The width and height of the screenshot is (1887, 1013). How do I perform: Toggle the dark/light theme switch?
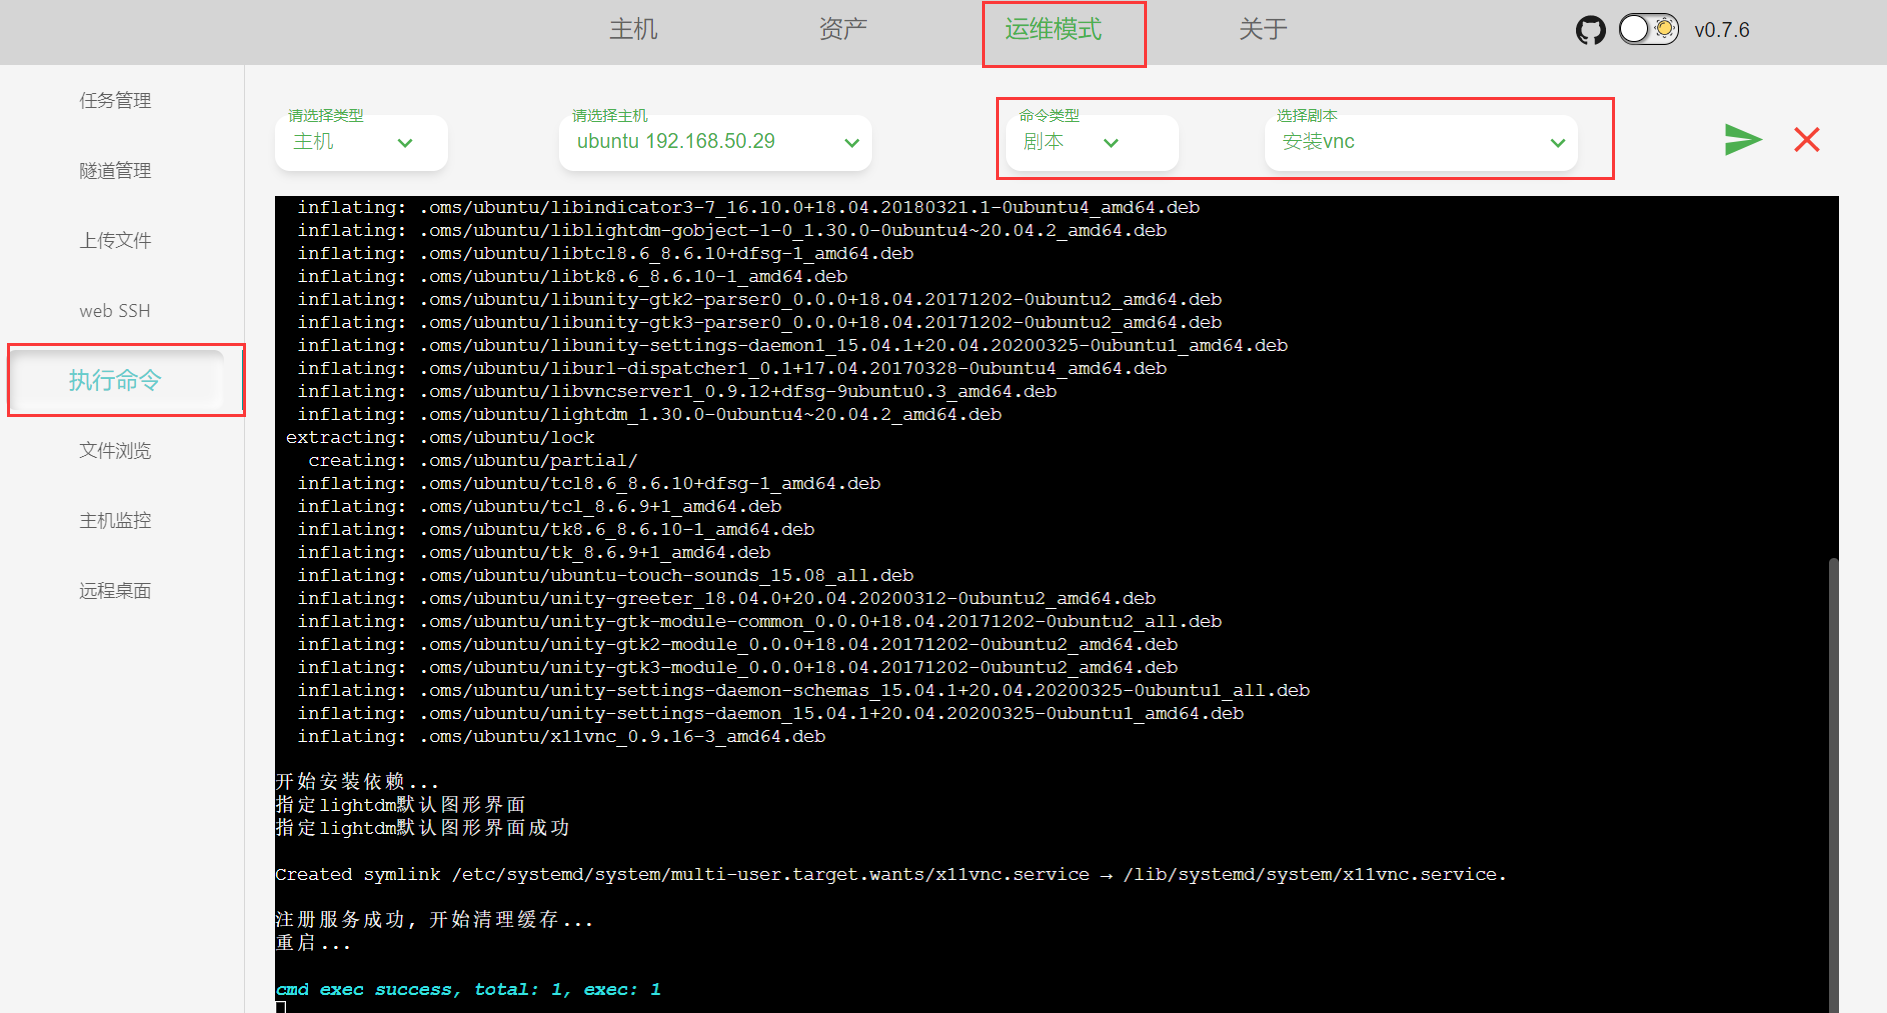(x=1648, y=29)
